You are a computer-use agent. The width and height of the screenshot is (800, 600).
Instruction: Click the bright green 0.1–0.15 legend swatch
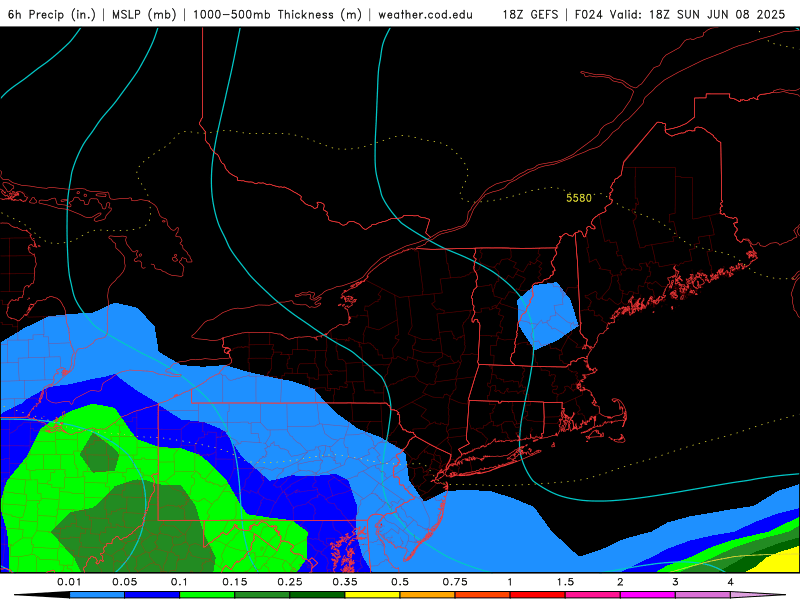pyautogui.click(x=207, y=595)
